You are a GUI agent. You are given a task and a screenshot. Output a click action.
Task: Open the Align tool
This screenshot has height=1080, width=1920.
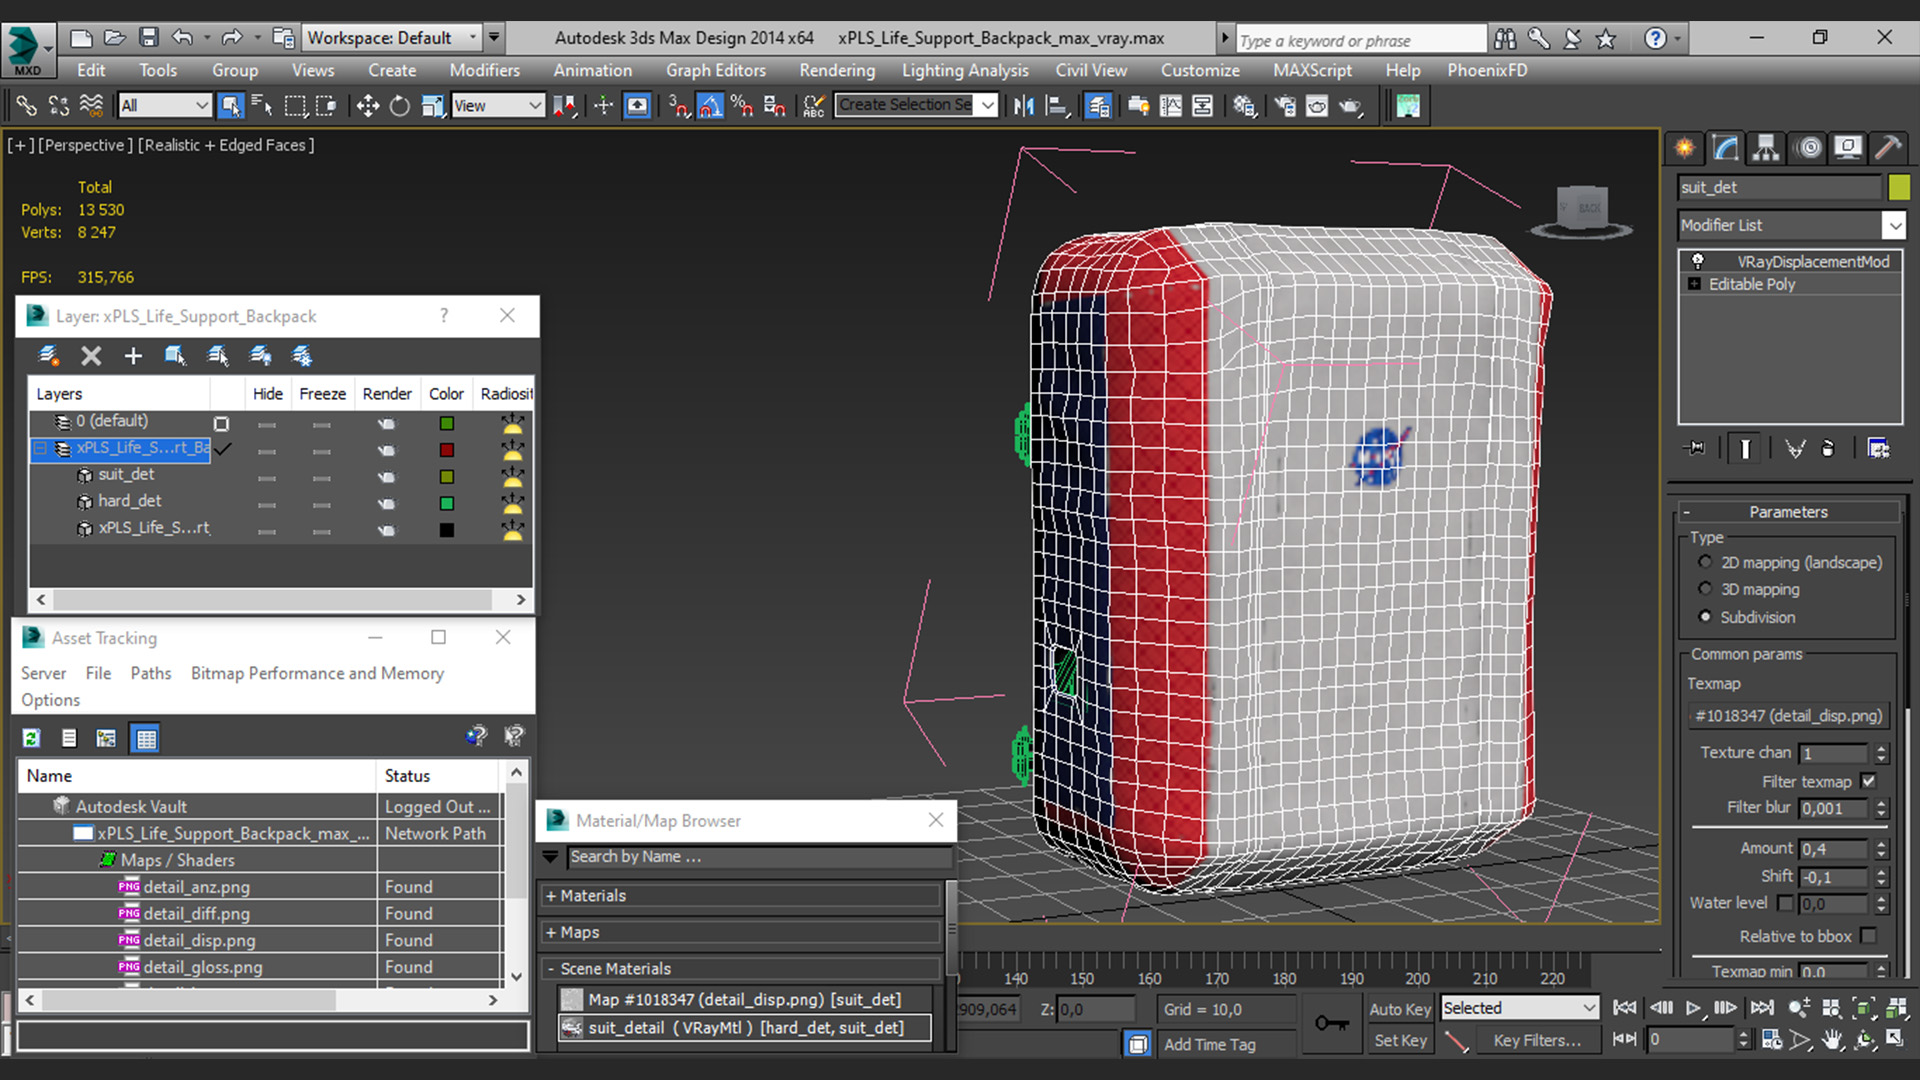point(1056,105)
